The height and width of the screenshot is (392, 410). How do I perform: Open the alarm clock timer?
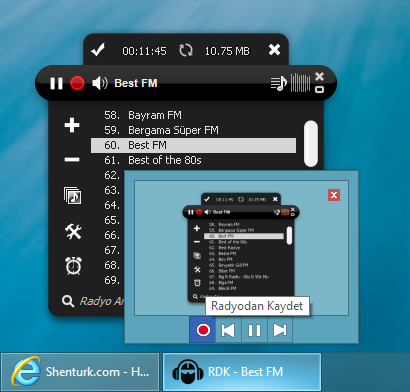[73, 266]
